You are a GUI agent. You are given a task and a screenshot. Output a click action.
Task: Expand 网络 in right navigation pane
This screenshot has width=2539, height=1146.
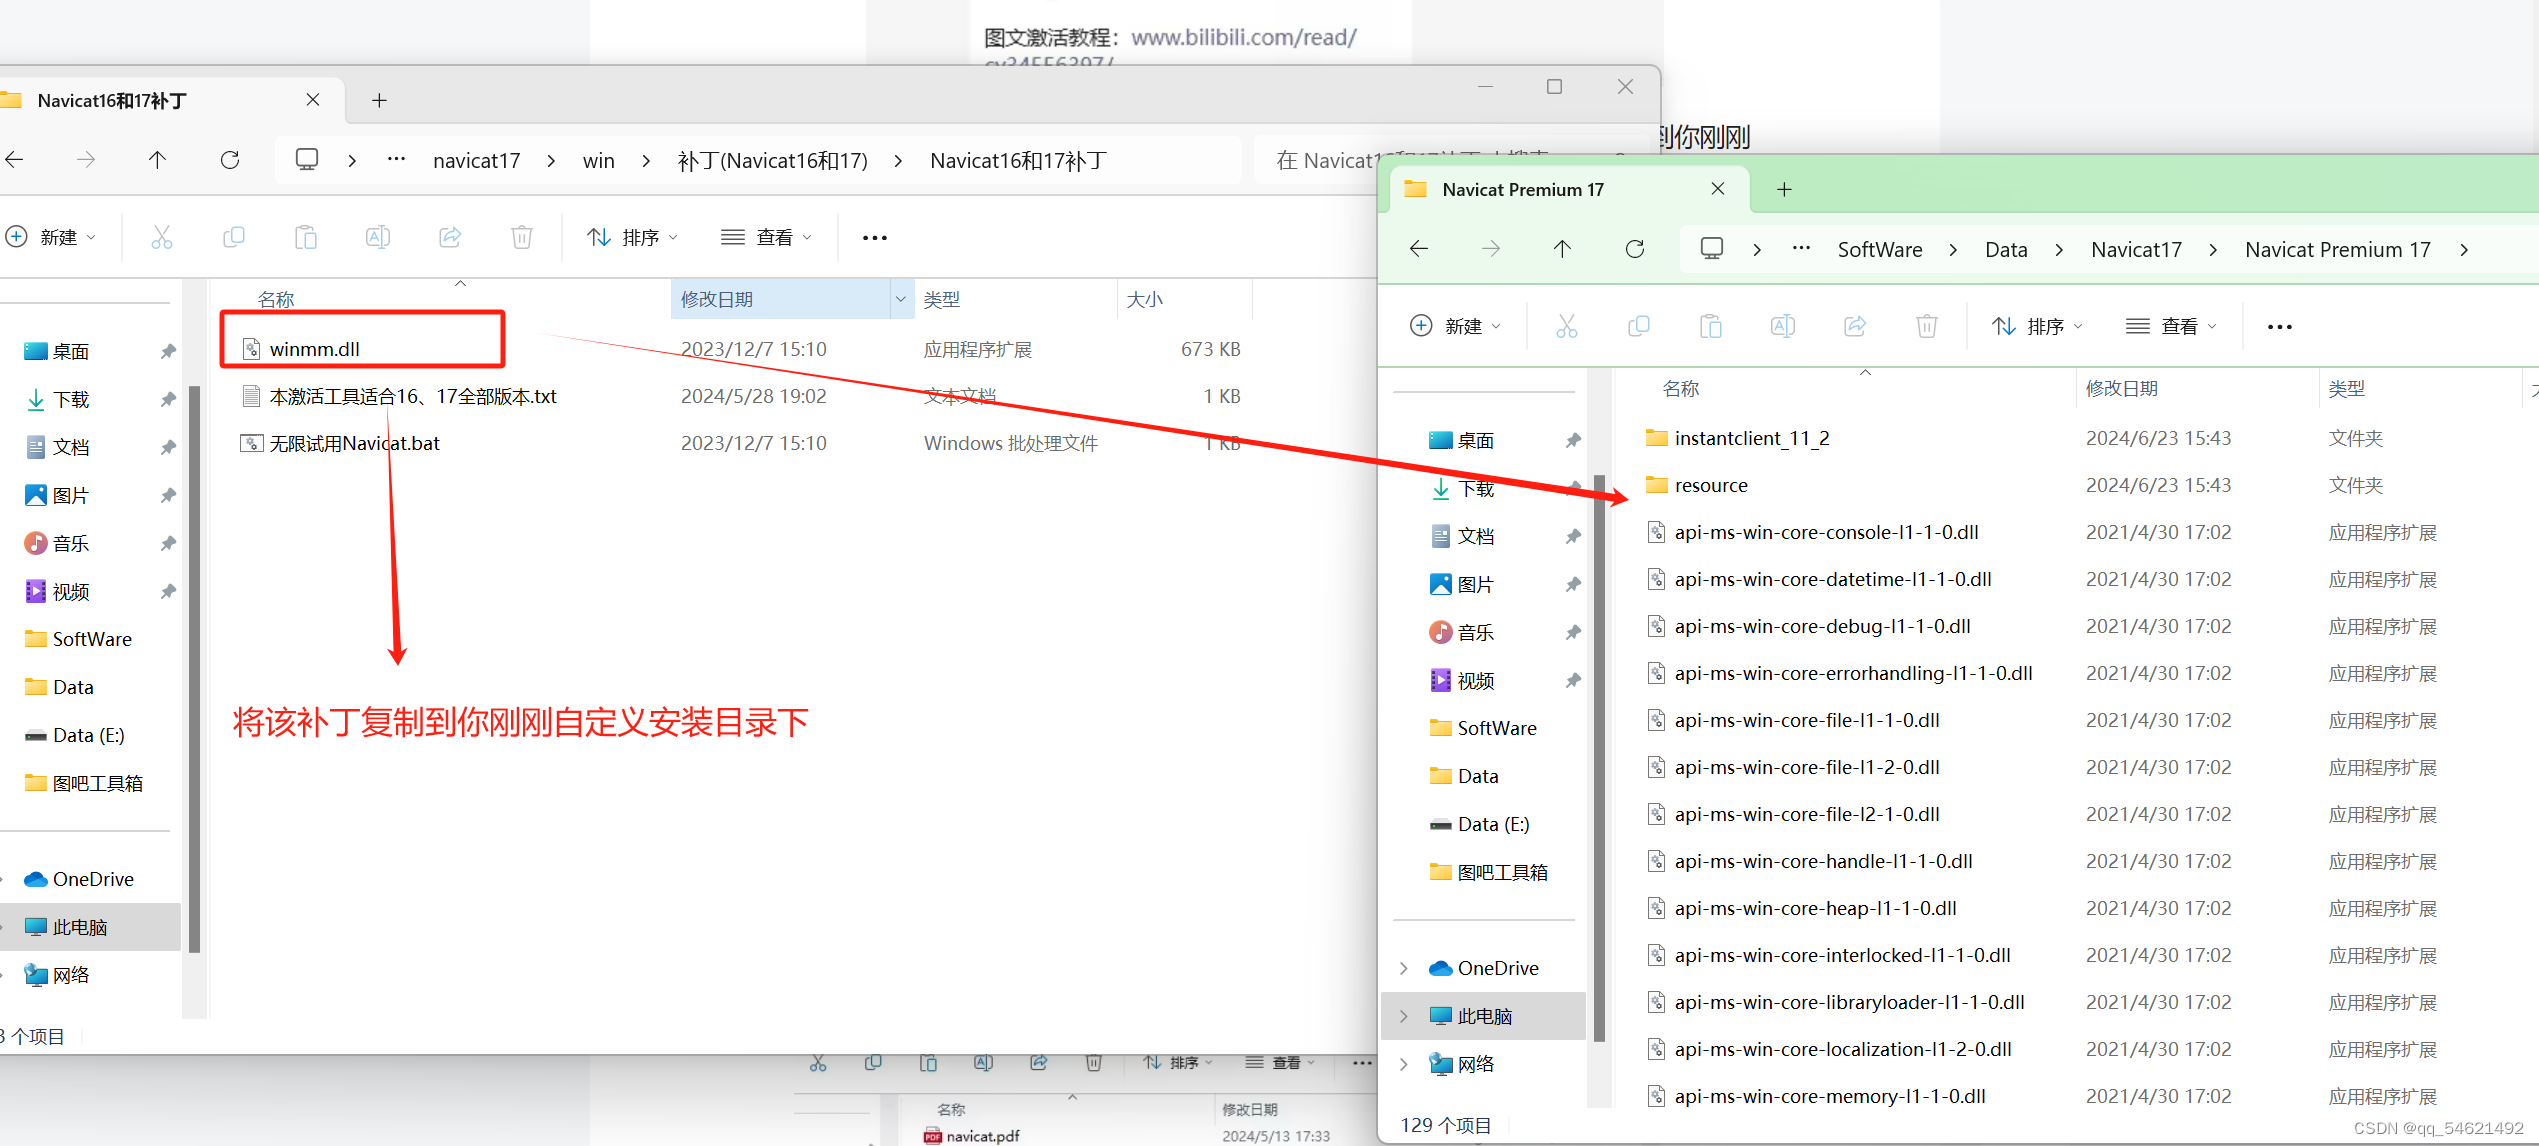[x=1404, y=1064]
